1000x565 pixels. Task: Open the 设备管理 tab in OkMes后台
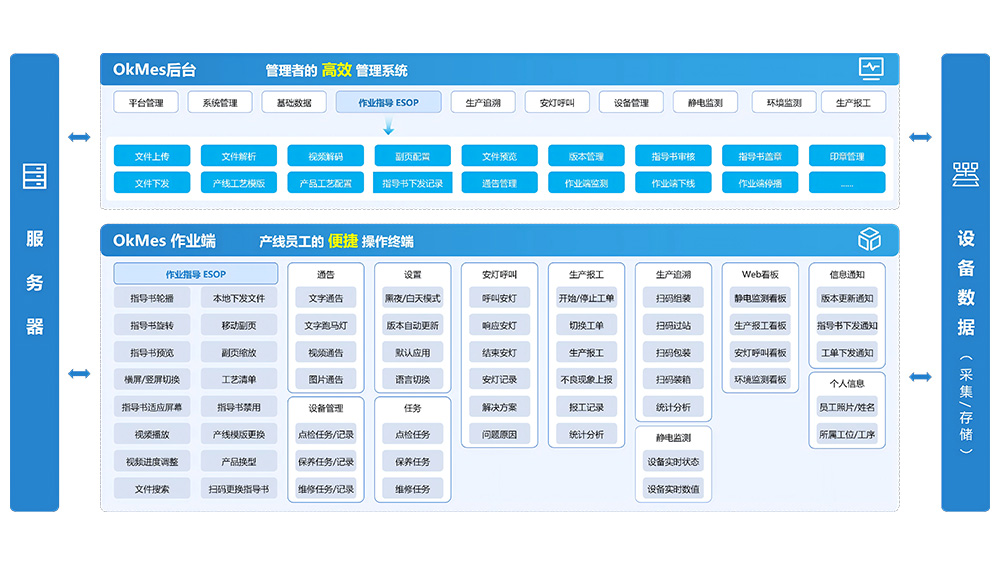[x=631, y=103]
